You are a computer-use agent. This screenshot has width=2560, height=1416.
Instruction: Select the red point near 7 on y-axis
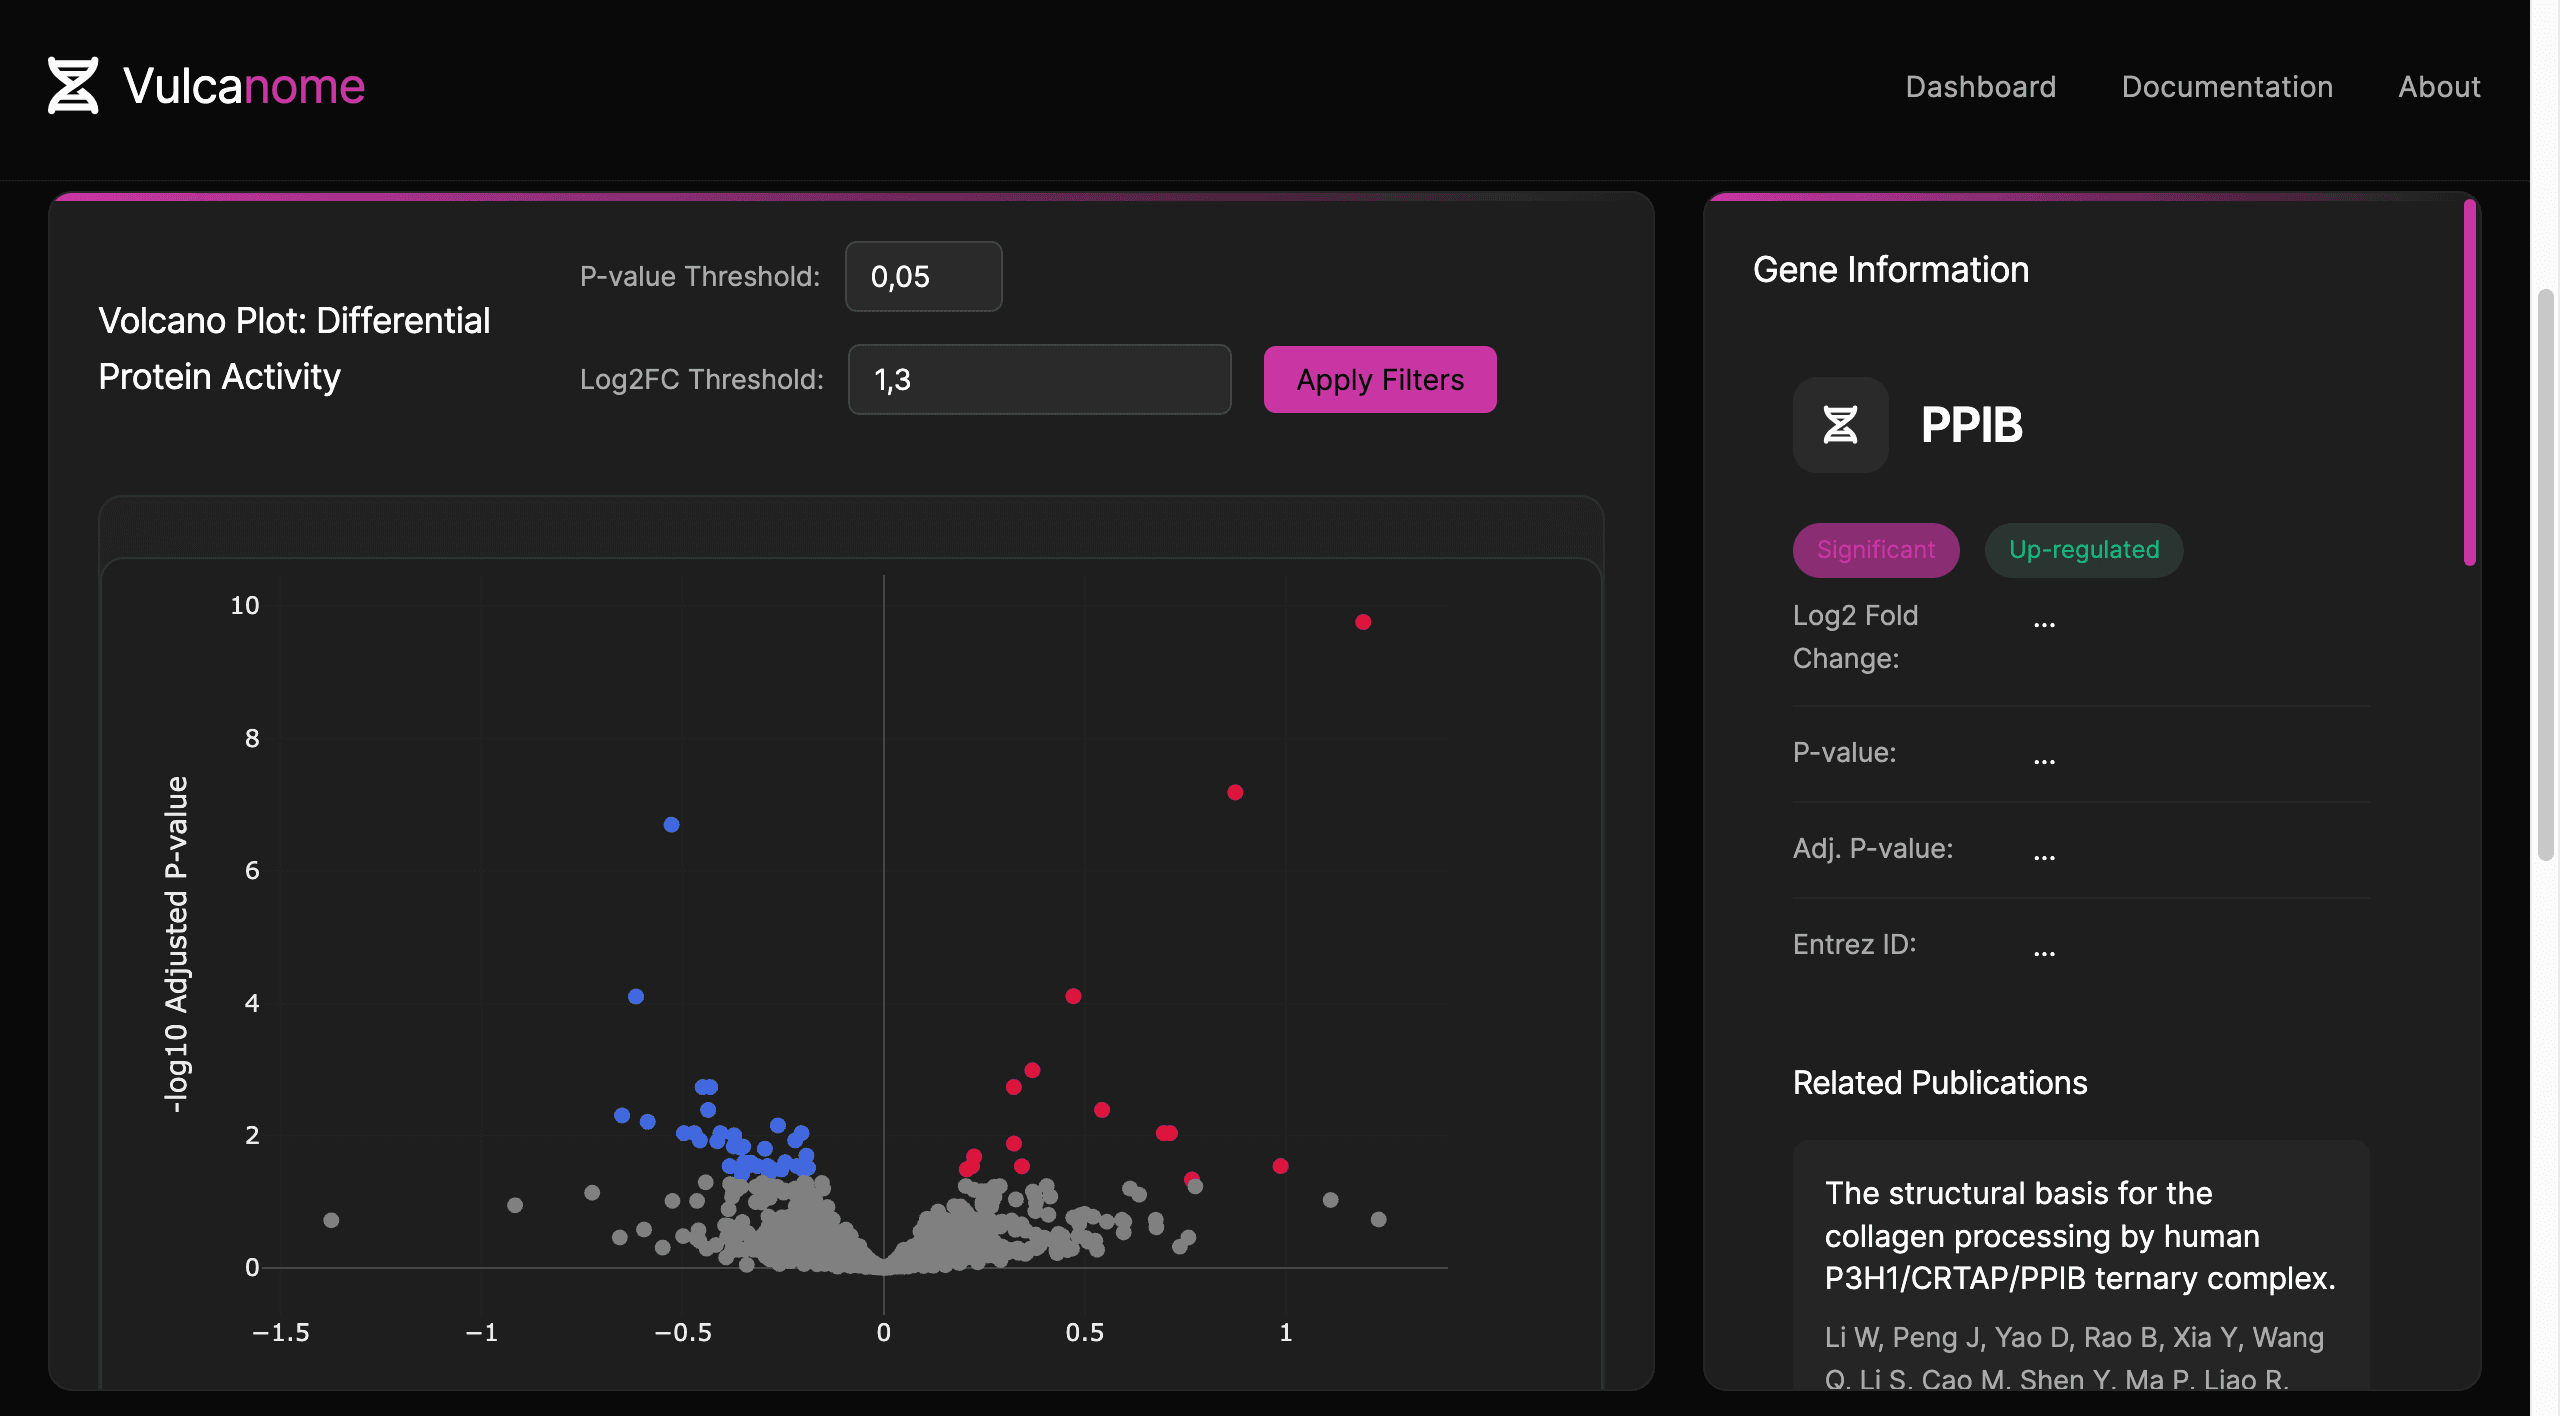(1235, 792)
